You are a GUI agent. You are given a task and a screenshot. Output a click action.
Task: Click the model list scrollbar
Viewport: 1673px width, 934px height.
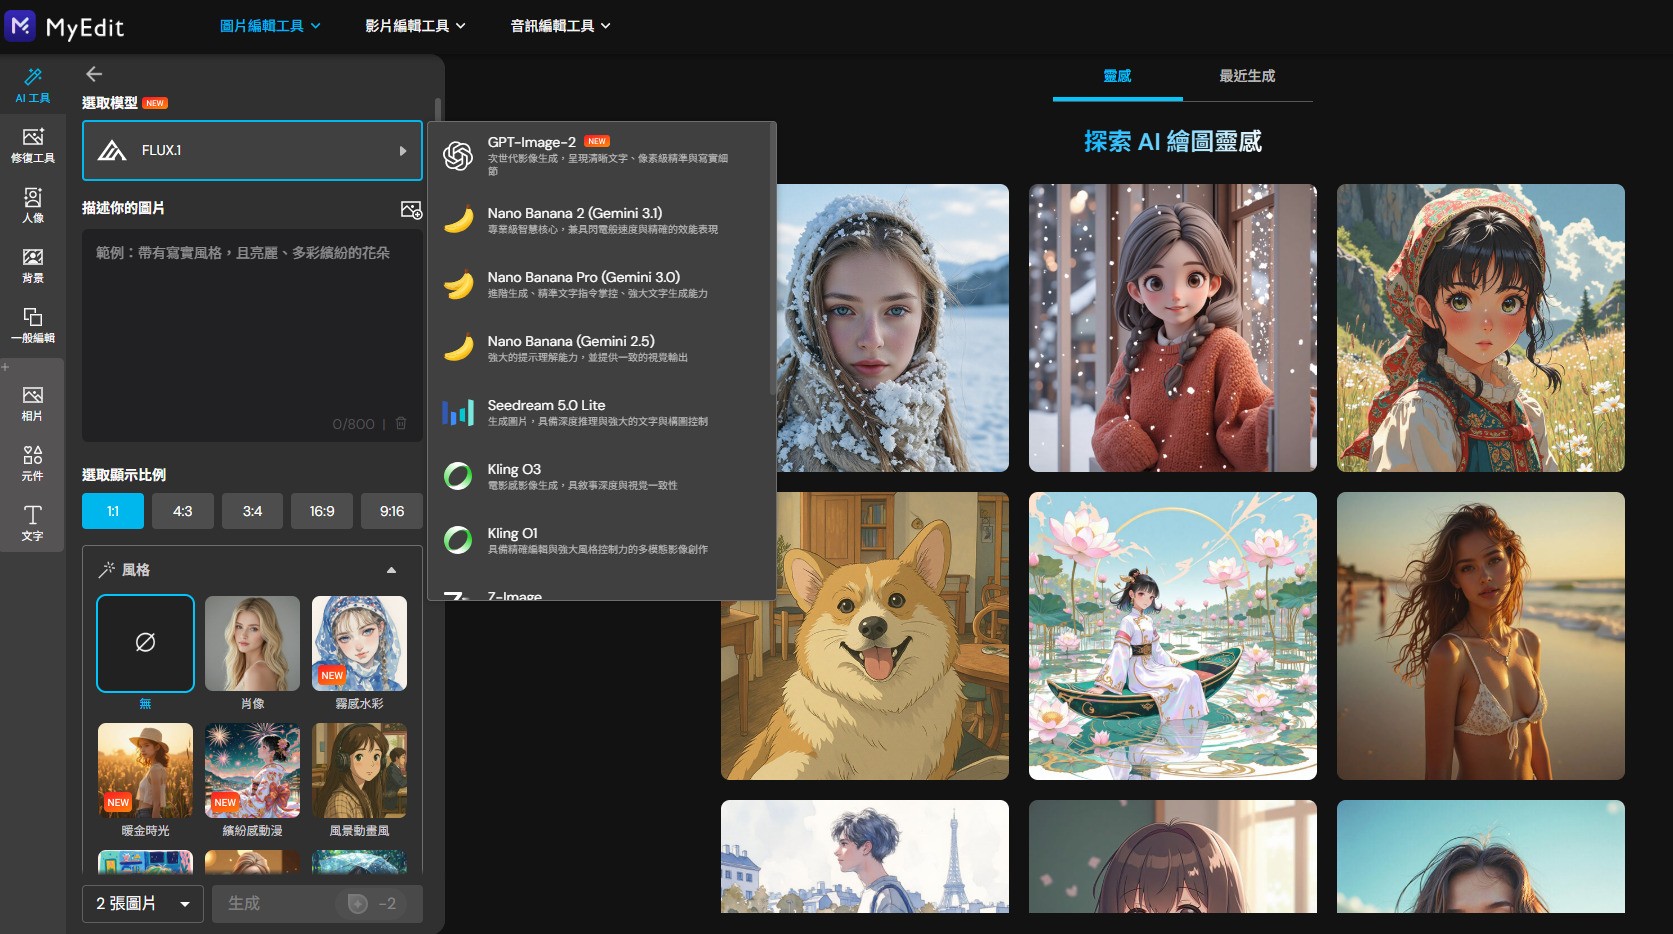point(772,260)
